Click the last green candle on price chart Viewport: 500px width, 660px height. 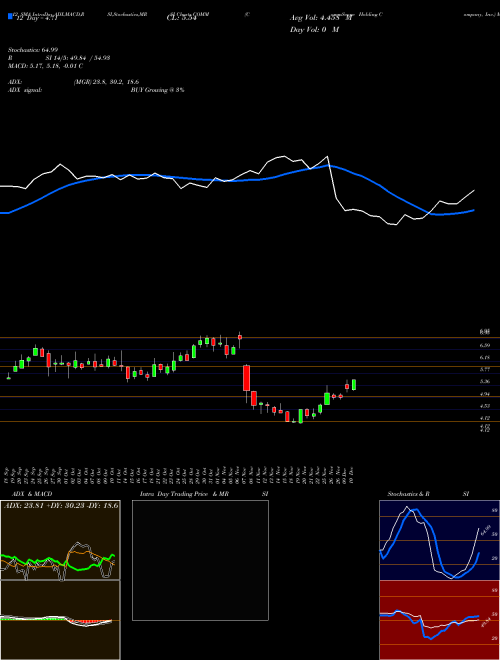(354, 385)
